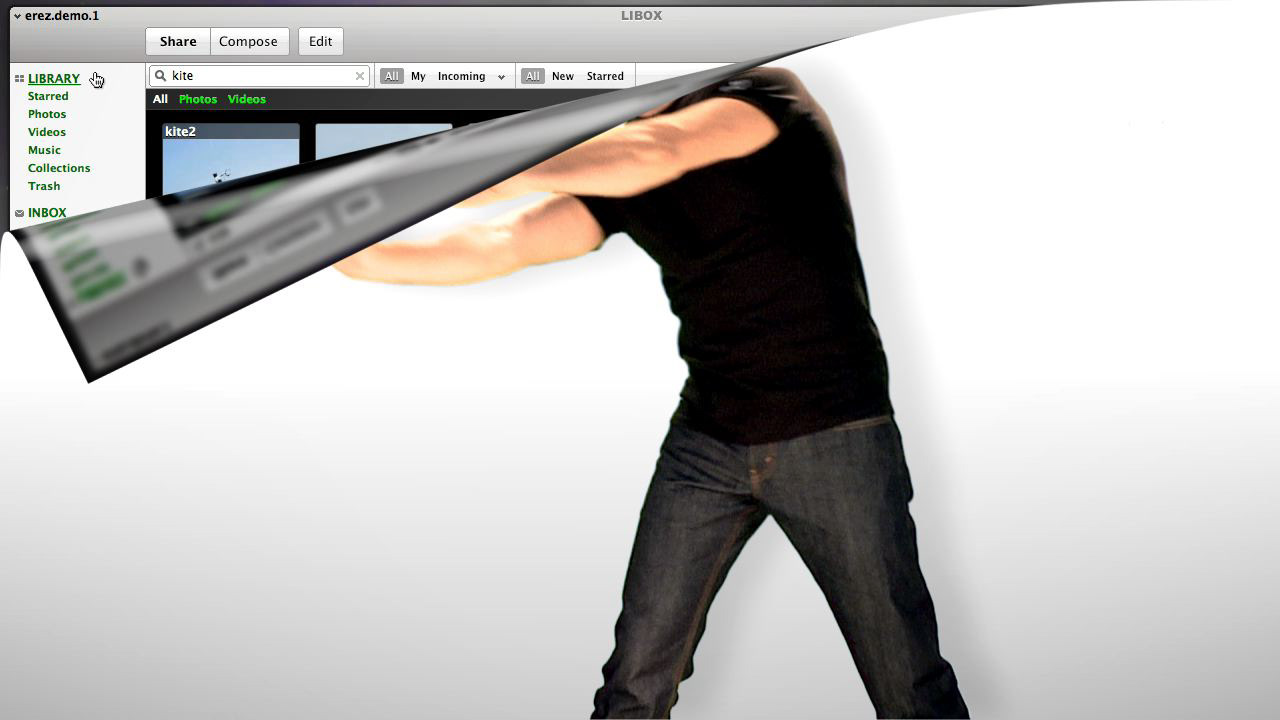The width and height of the screenshot is (1280, 720).
Task: Open the INBOX section
Action: [47, 213]
